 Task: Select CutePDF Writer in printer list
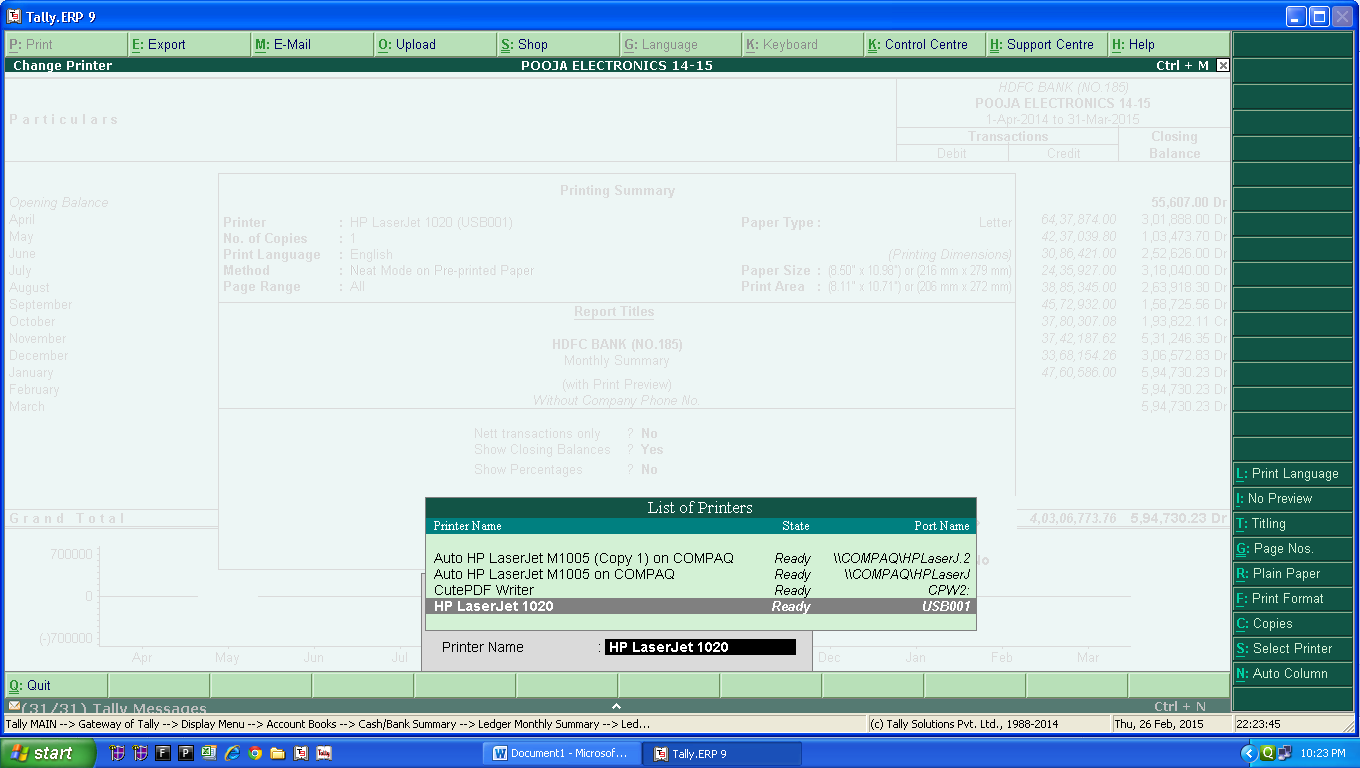[x=700, y=590]
